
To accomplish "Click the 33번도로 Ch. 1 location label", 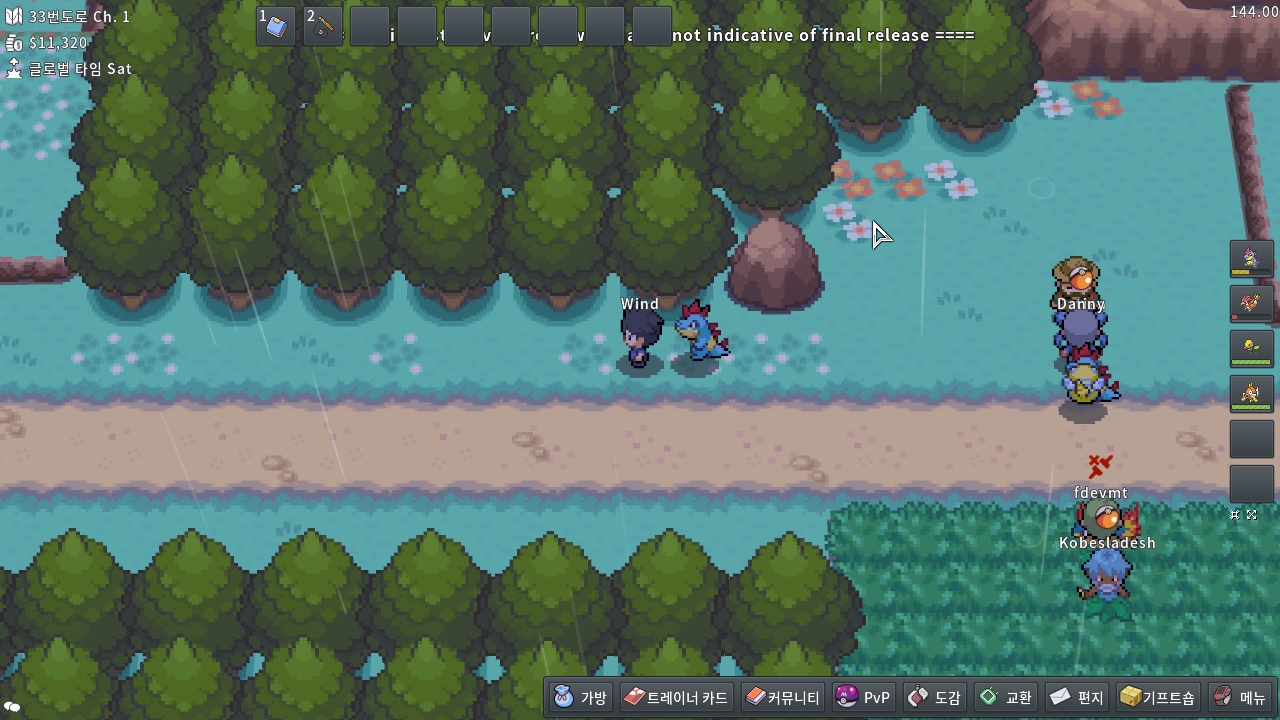I will (x=78, y=17).
